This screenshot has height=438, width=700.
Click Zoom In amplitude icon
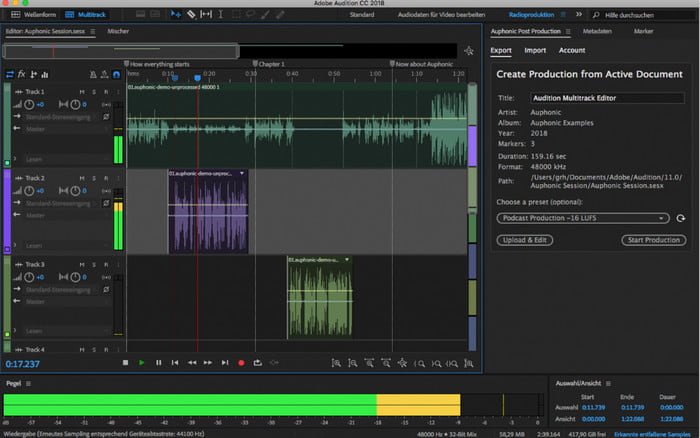pyautogui.click(x=336, y=363)
